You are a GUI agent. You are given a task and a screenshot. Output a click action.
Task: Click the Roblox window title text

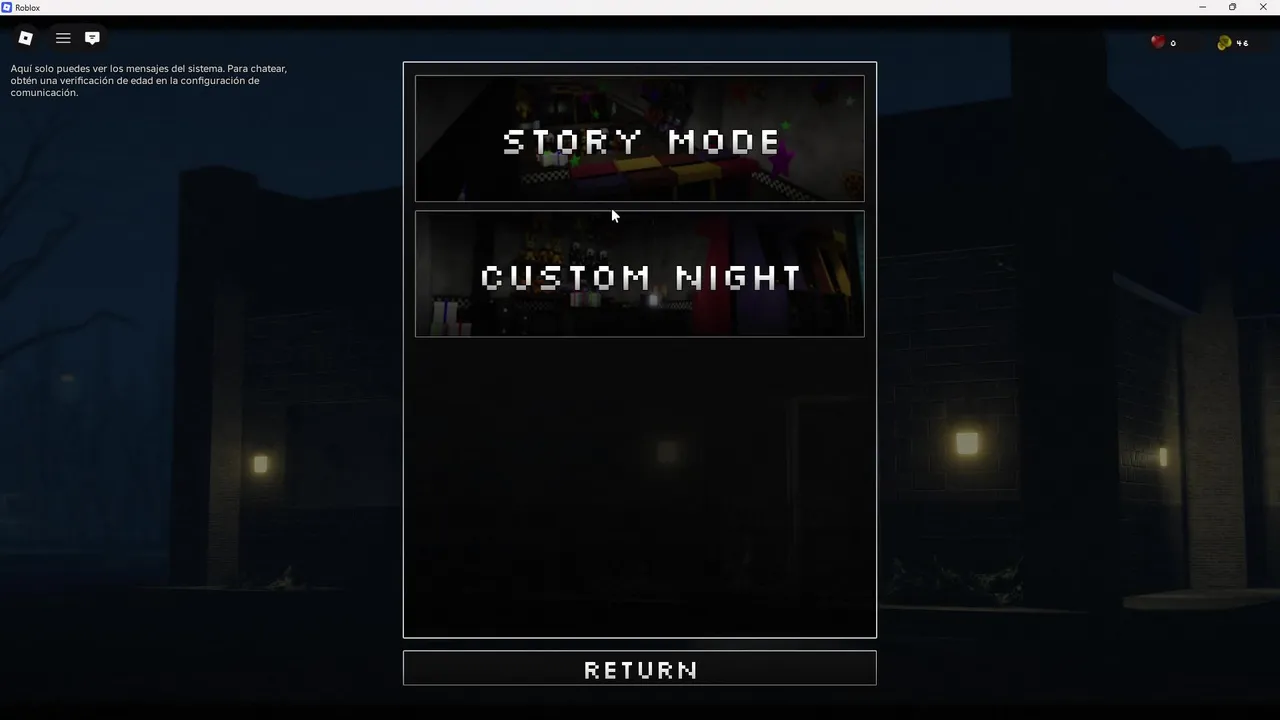27,7
